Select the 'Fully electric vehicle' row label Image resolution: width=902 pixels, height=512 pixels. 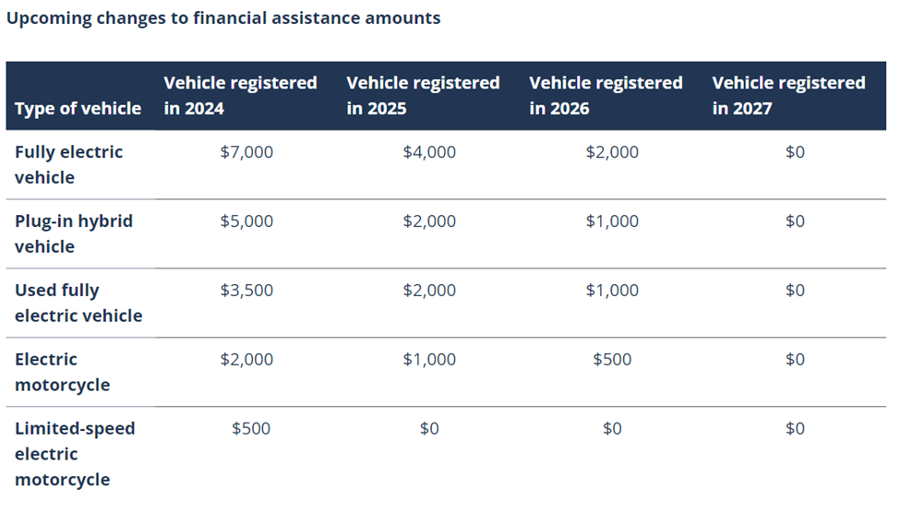tap(69, 165)
